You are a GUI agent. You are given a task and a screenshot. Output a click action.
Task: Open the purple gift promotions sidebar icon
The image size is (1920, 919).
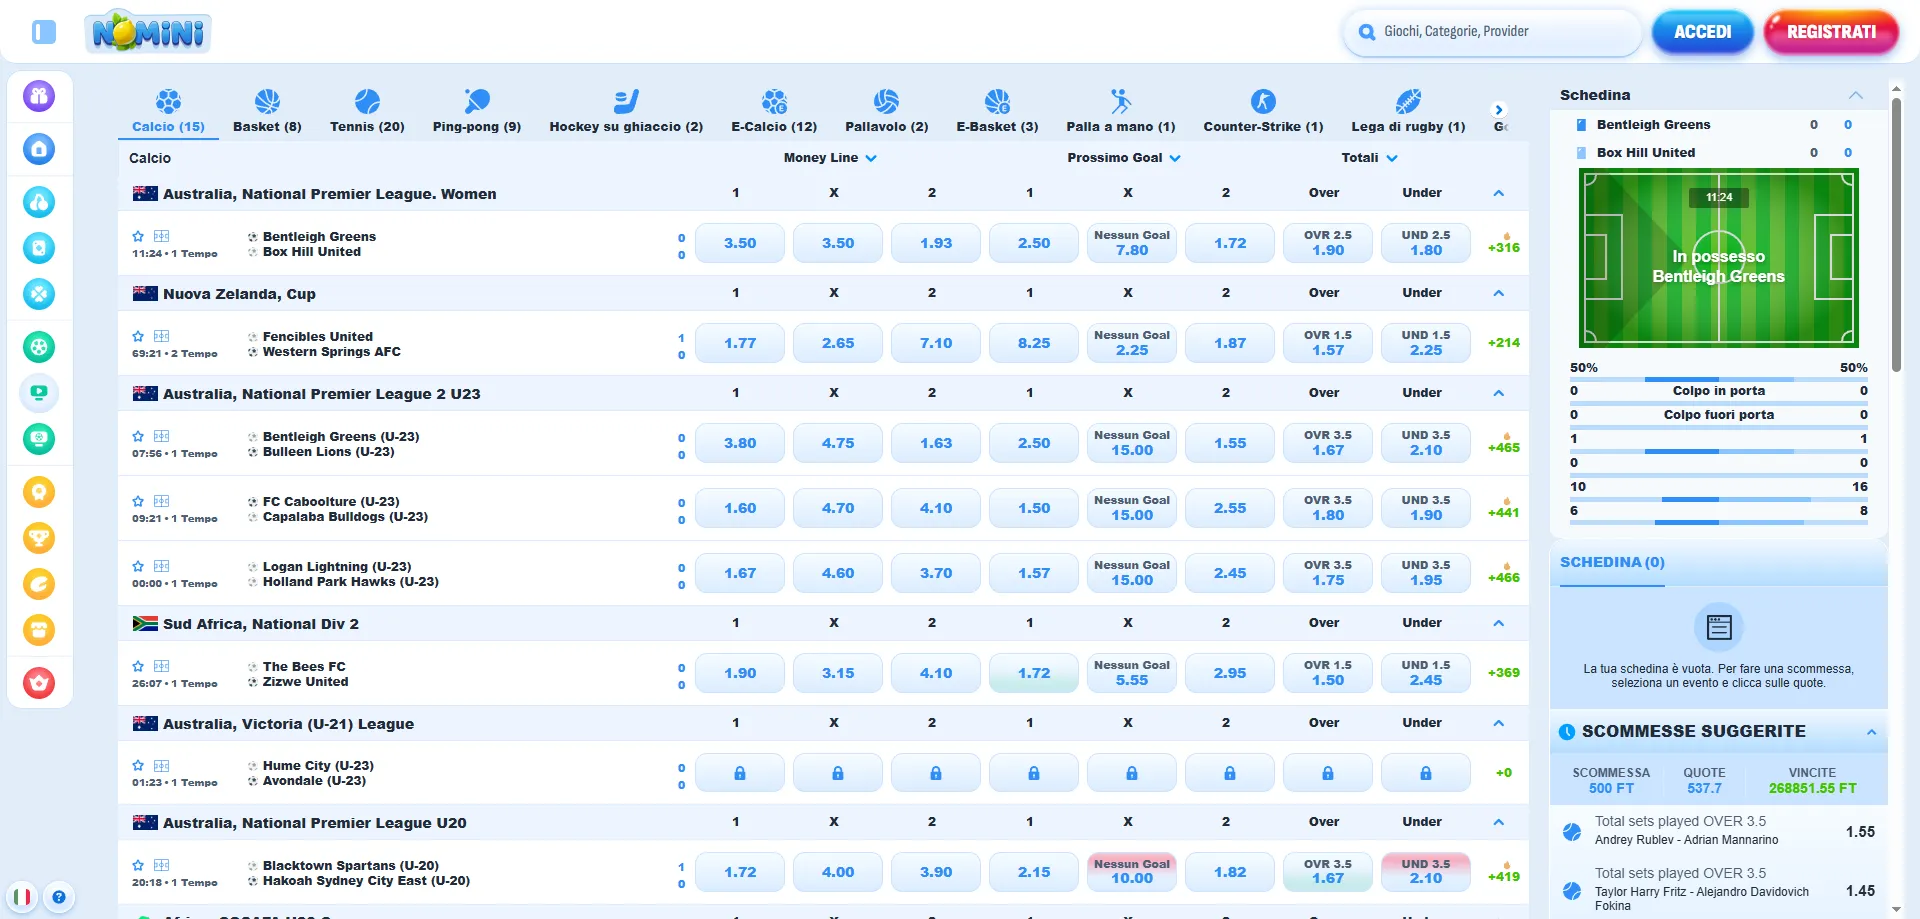coord(39,96)
